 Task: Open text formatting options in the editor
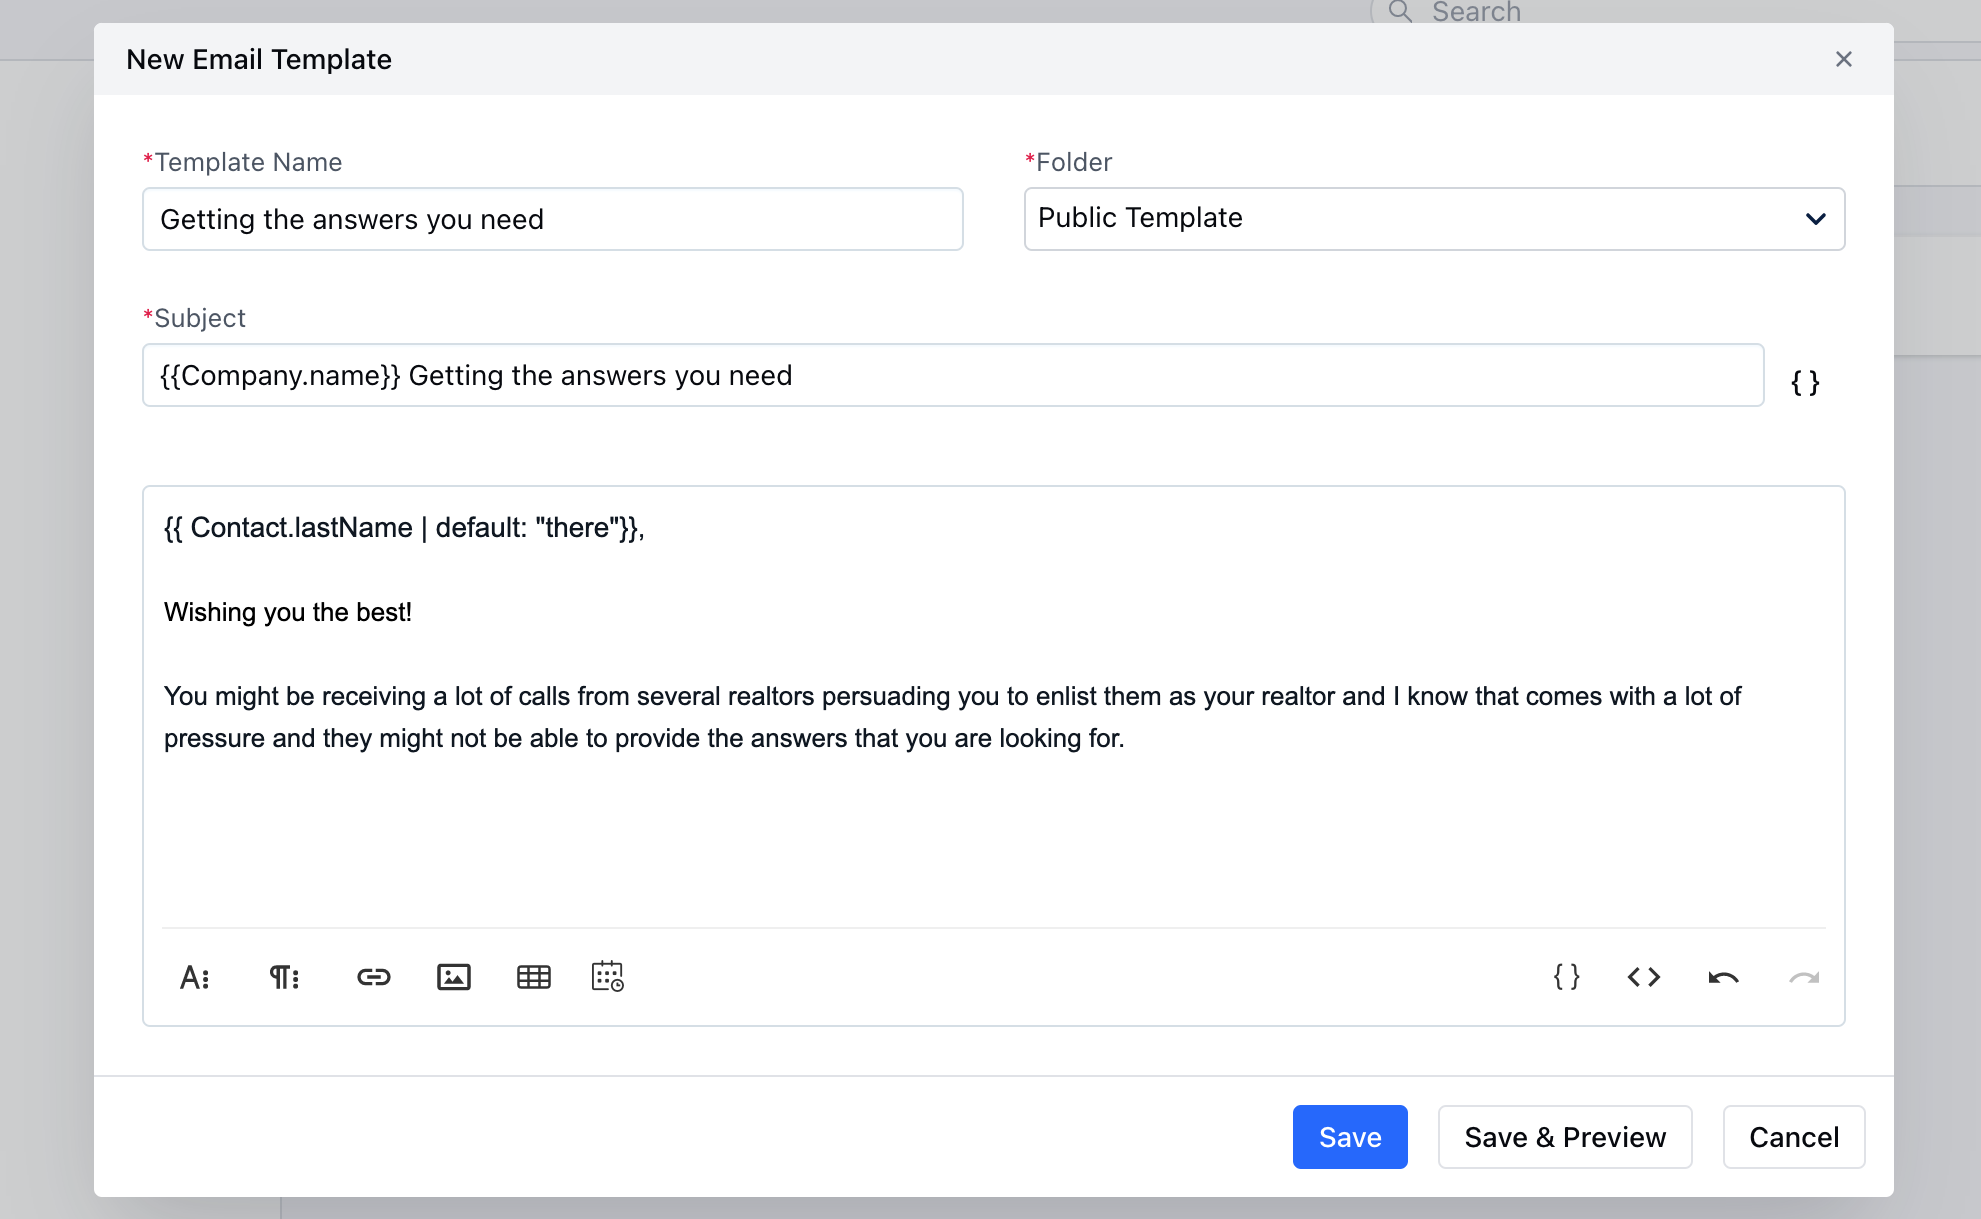pyautogui.click(x=196, y=977)
